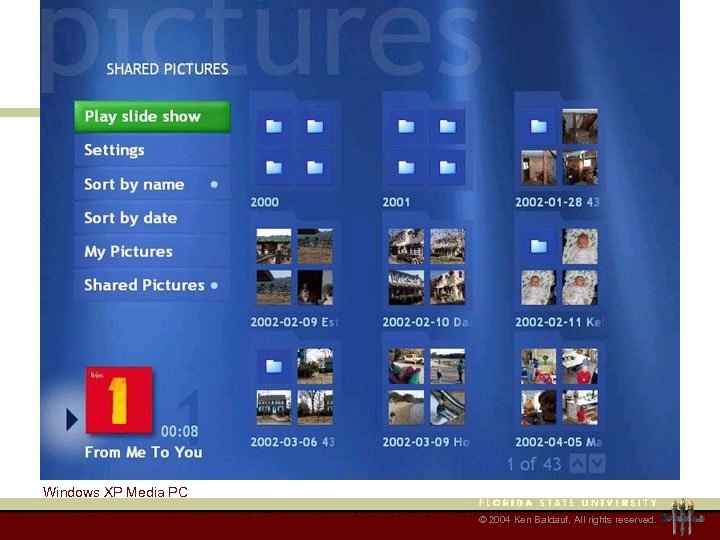Screen dimensions: 720x540
Task: Go to next page with down arrow
Action: pos(597,464)
